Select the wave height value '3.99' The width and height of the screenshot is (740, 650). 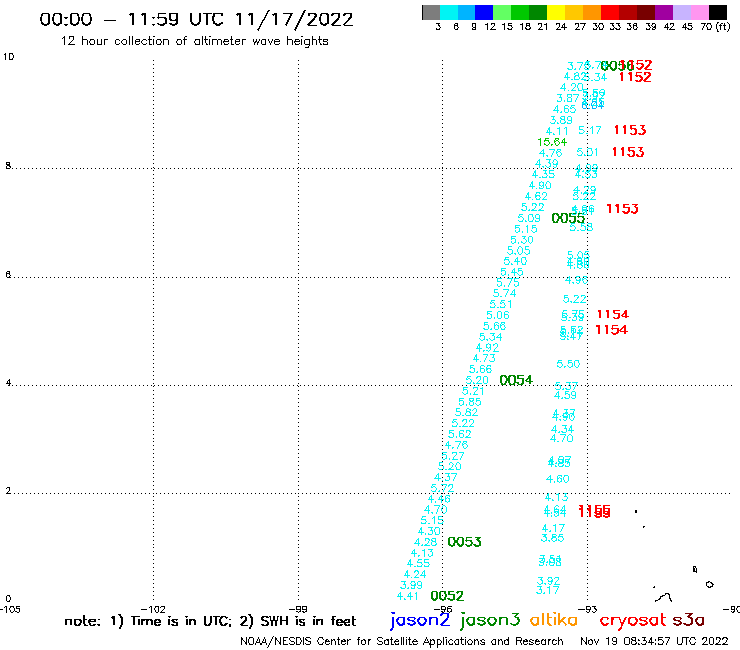(x=411, y=585)
